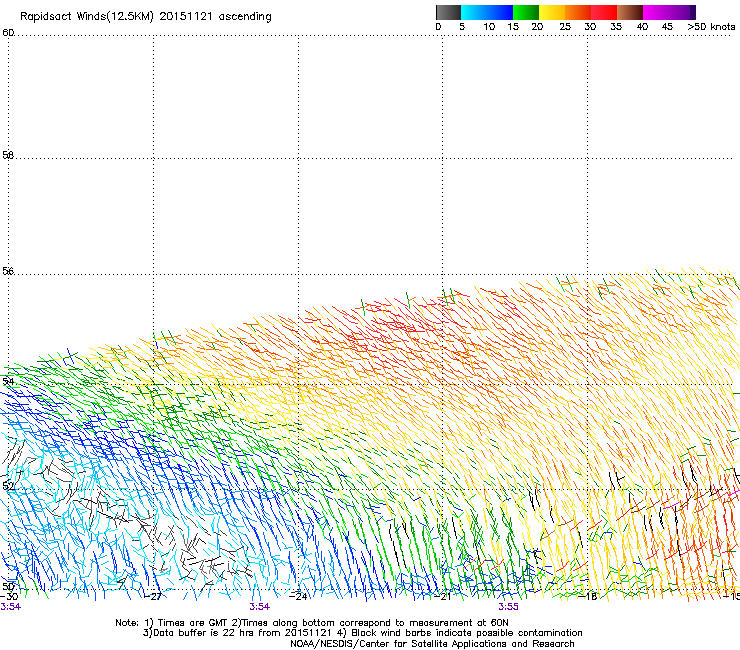The height and width of the screenshot is (650, 740).
Task: Click the '>50 knots' legend label
Action: click(711, 27)
